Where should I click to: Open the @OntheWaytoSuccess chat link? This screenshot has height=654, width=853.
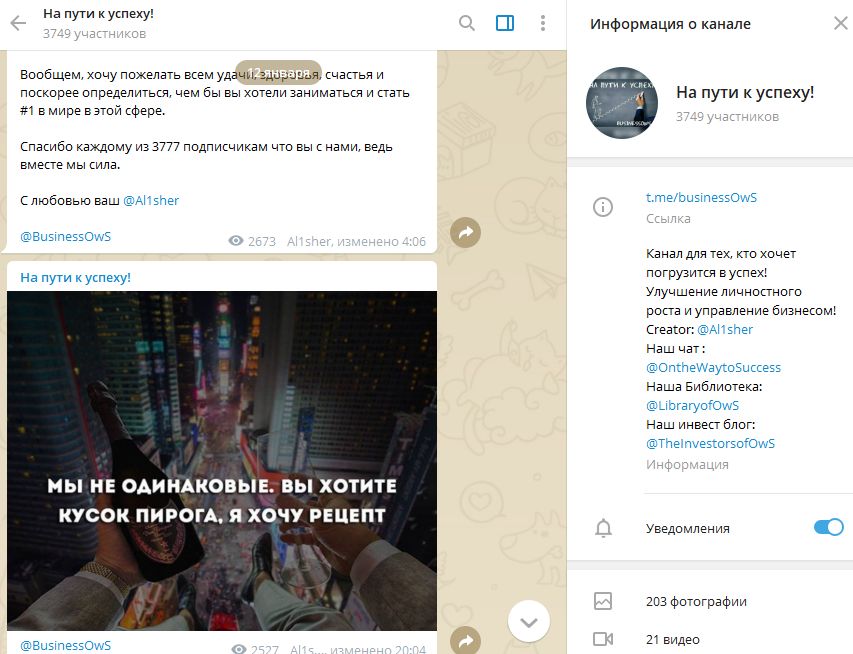point(713,368)
